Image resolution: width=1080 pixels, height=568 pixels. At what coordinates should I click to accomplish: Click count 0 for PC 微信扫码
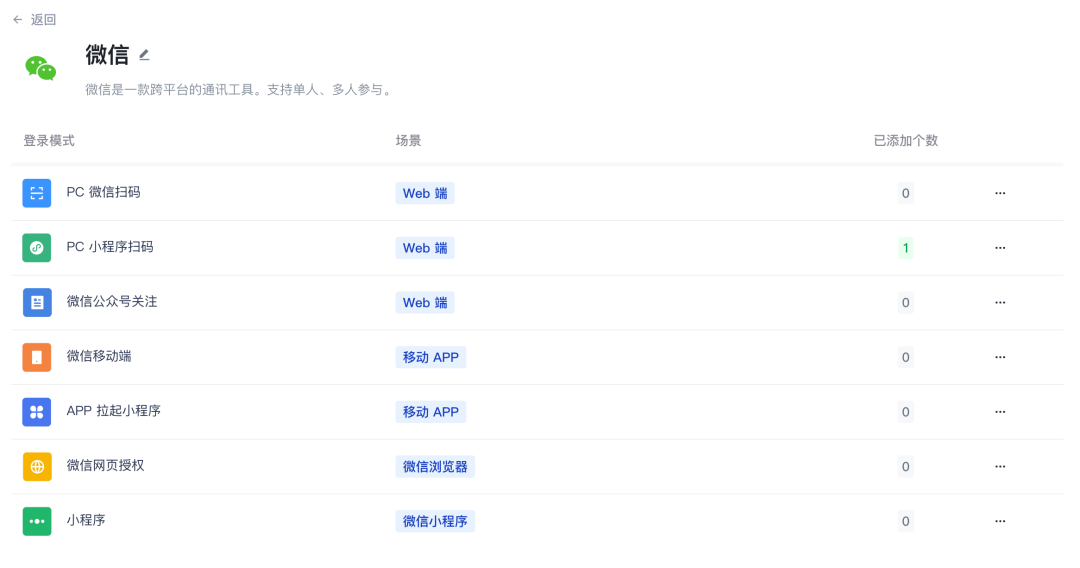[x=906, y=193]
